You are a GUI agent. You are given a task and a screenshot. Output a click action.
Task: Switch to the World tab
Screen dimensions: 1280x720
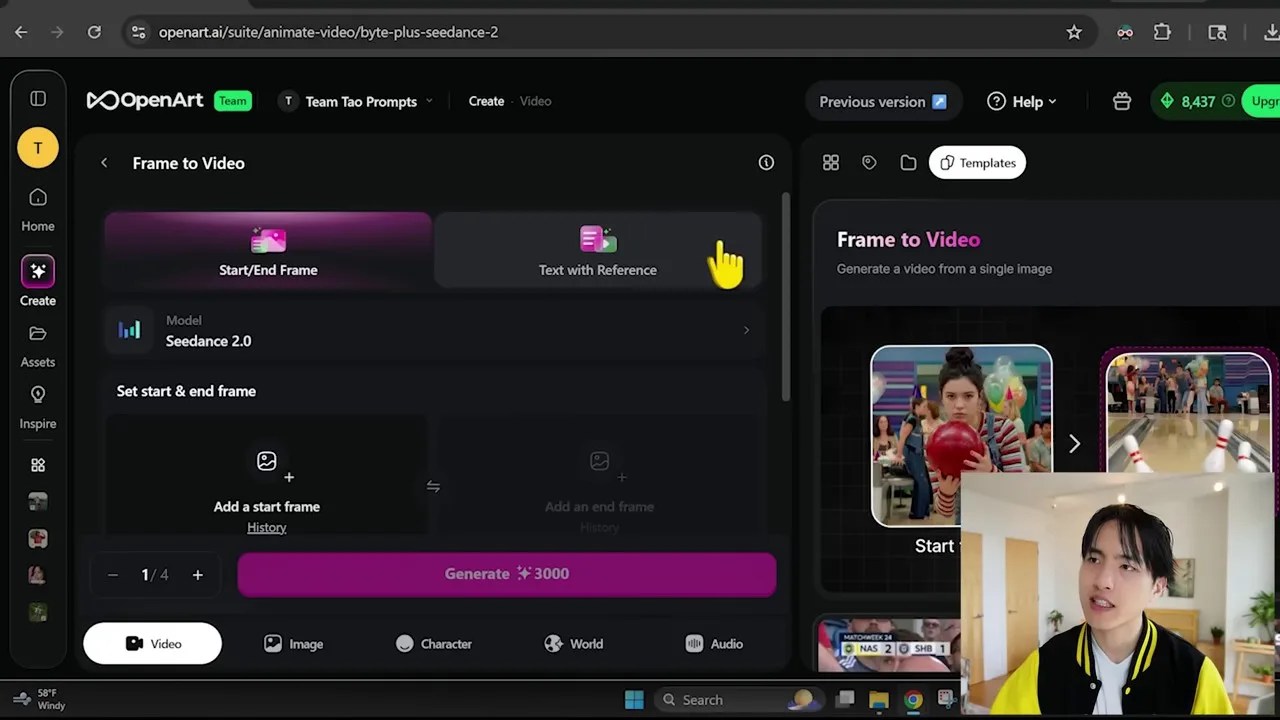[573, 644]
